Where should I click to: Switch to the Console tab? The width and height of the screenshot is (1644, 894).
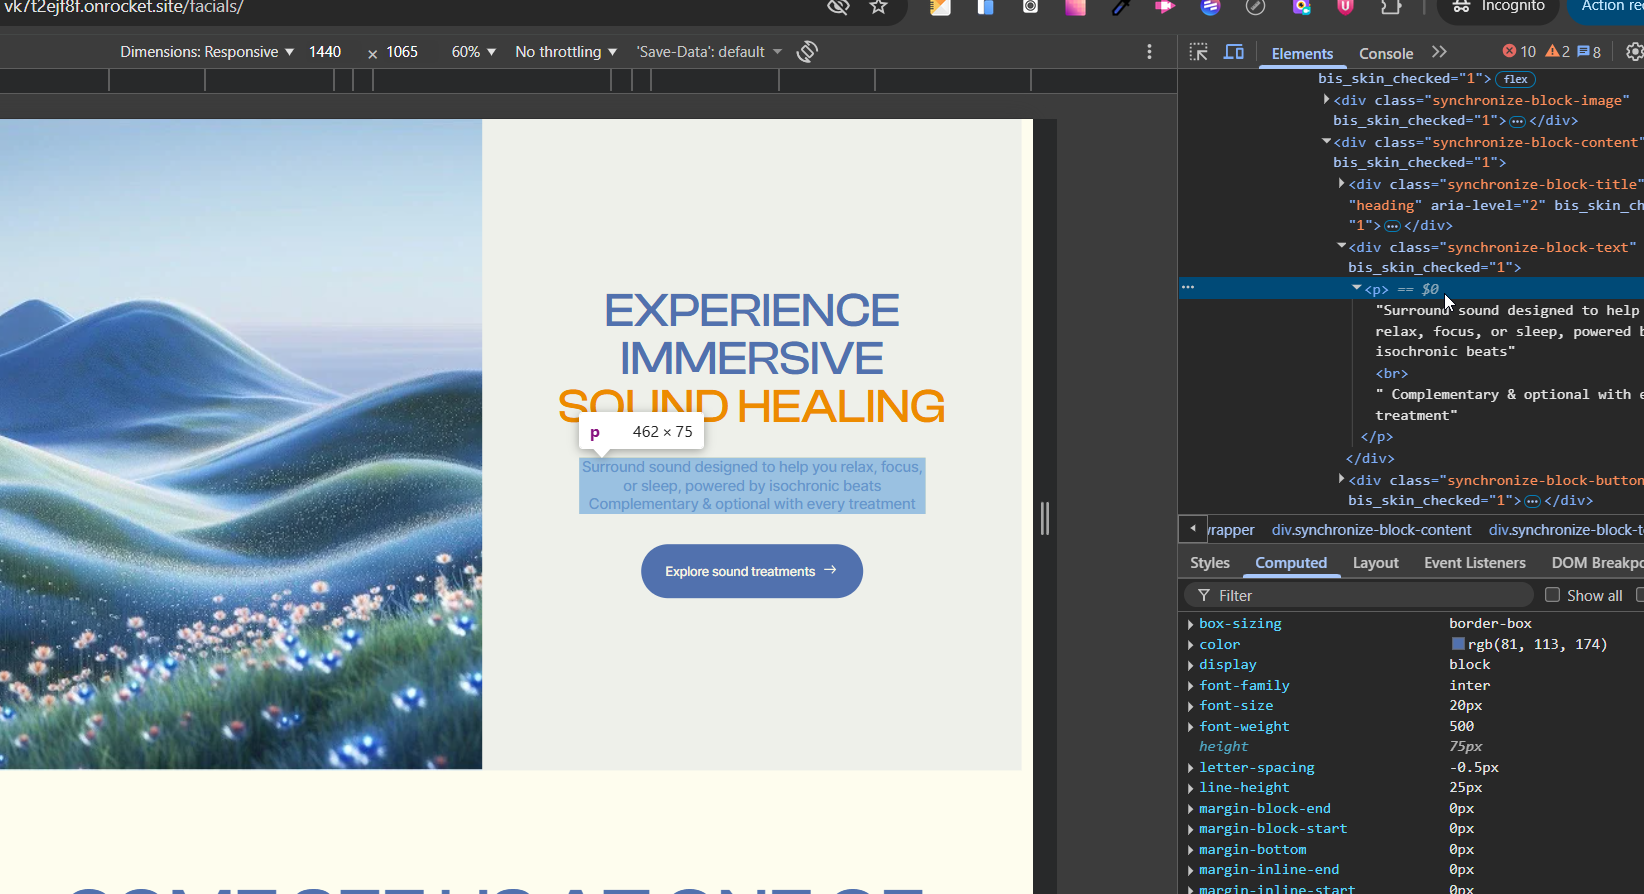click(x=1385, y=54)
